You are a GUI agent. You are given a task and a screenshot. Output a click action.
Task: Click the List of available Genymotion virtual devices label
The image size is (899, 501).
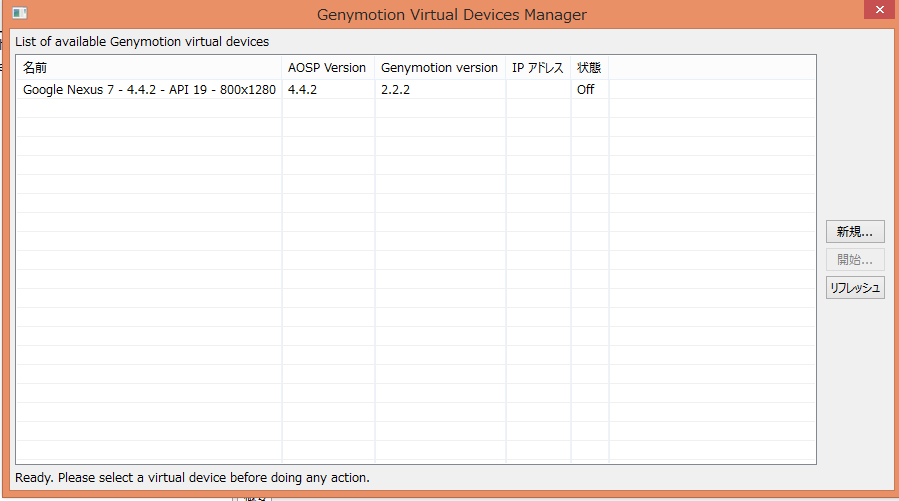(142, 42)
